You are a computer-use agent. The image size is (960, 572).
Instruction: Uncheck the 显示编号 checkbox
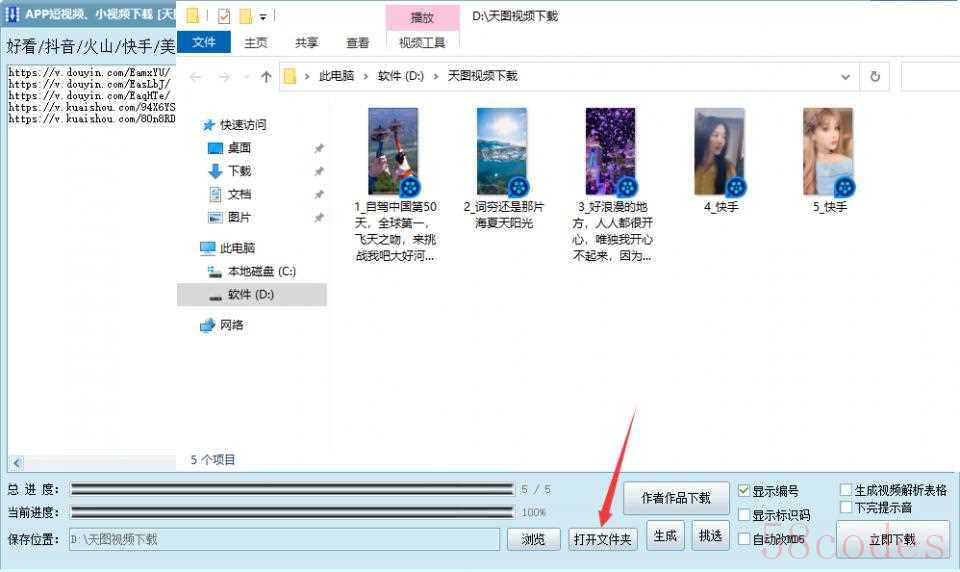click(744, 491)
